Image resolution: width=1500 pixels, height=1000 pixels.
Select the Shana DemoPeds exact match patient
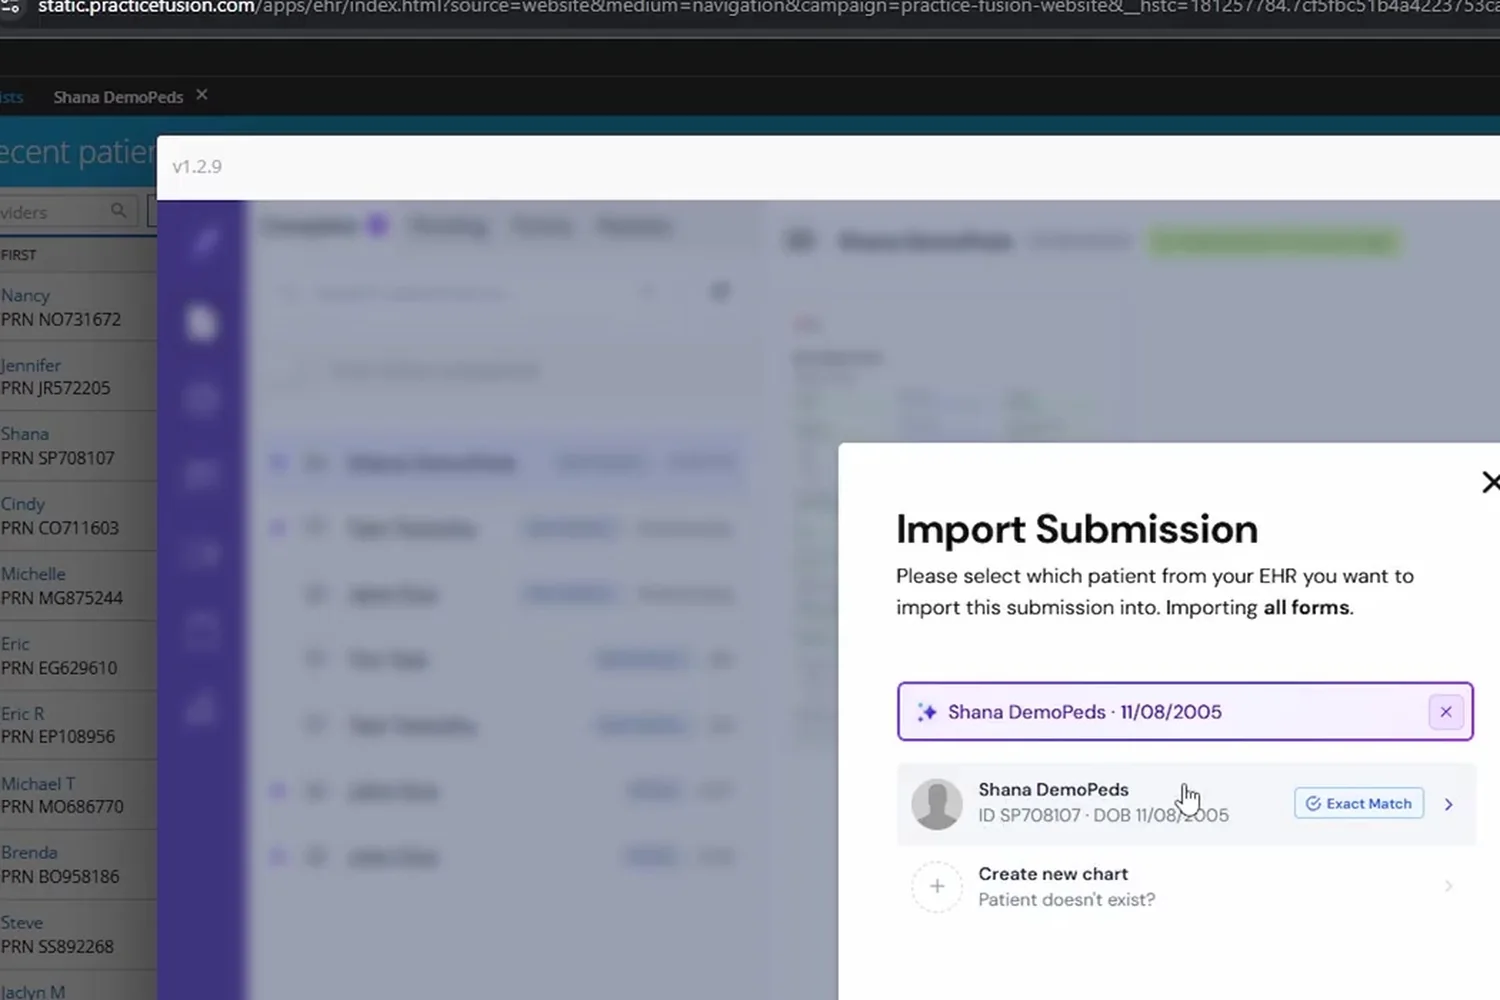(x=1186, y=803)
